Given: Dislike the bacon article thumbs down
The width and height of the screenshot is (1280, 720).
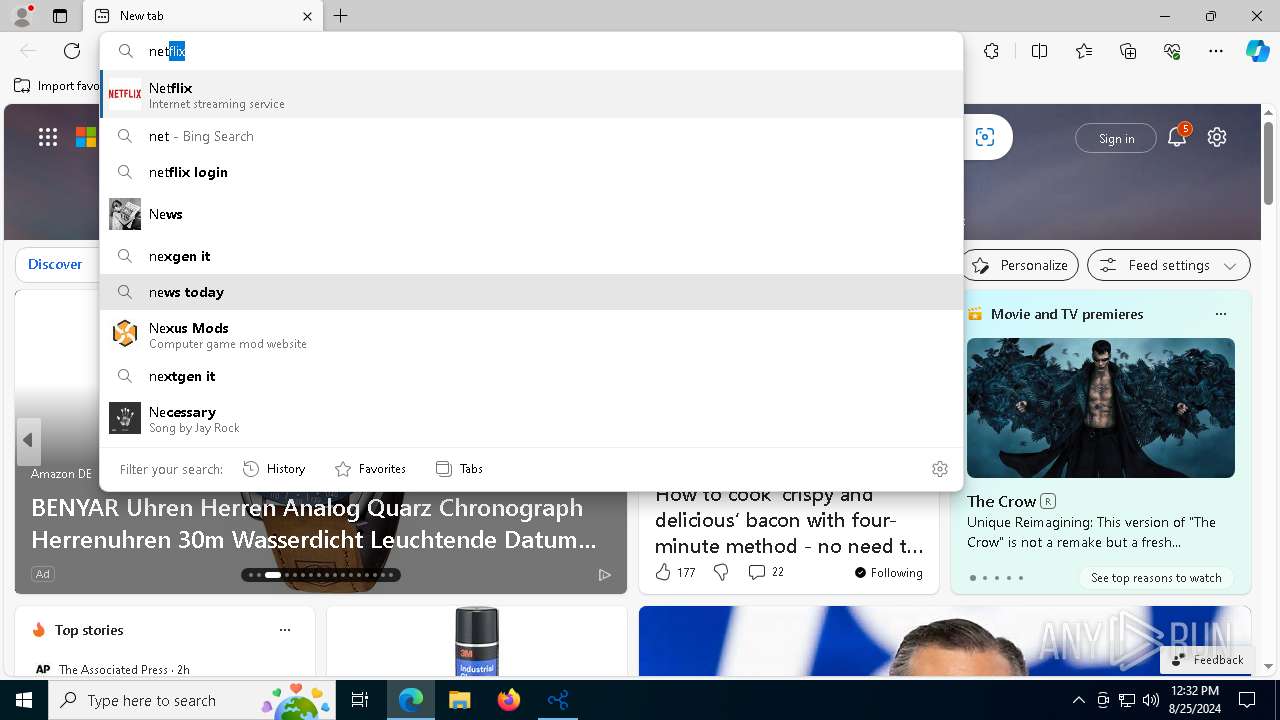Looking at the screenshot, I should click(721, 572).
